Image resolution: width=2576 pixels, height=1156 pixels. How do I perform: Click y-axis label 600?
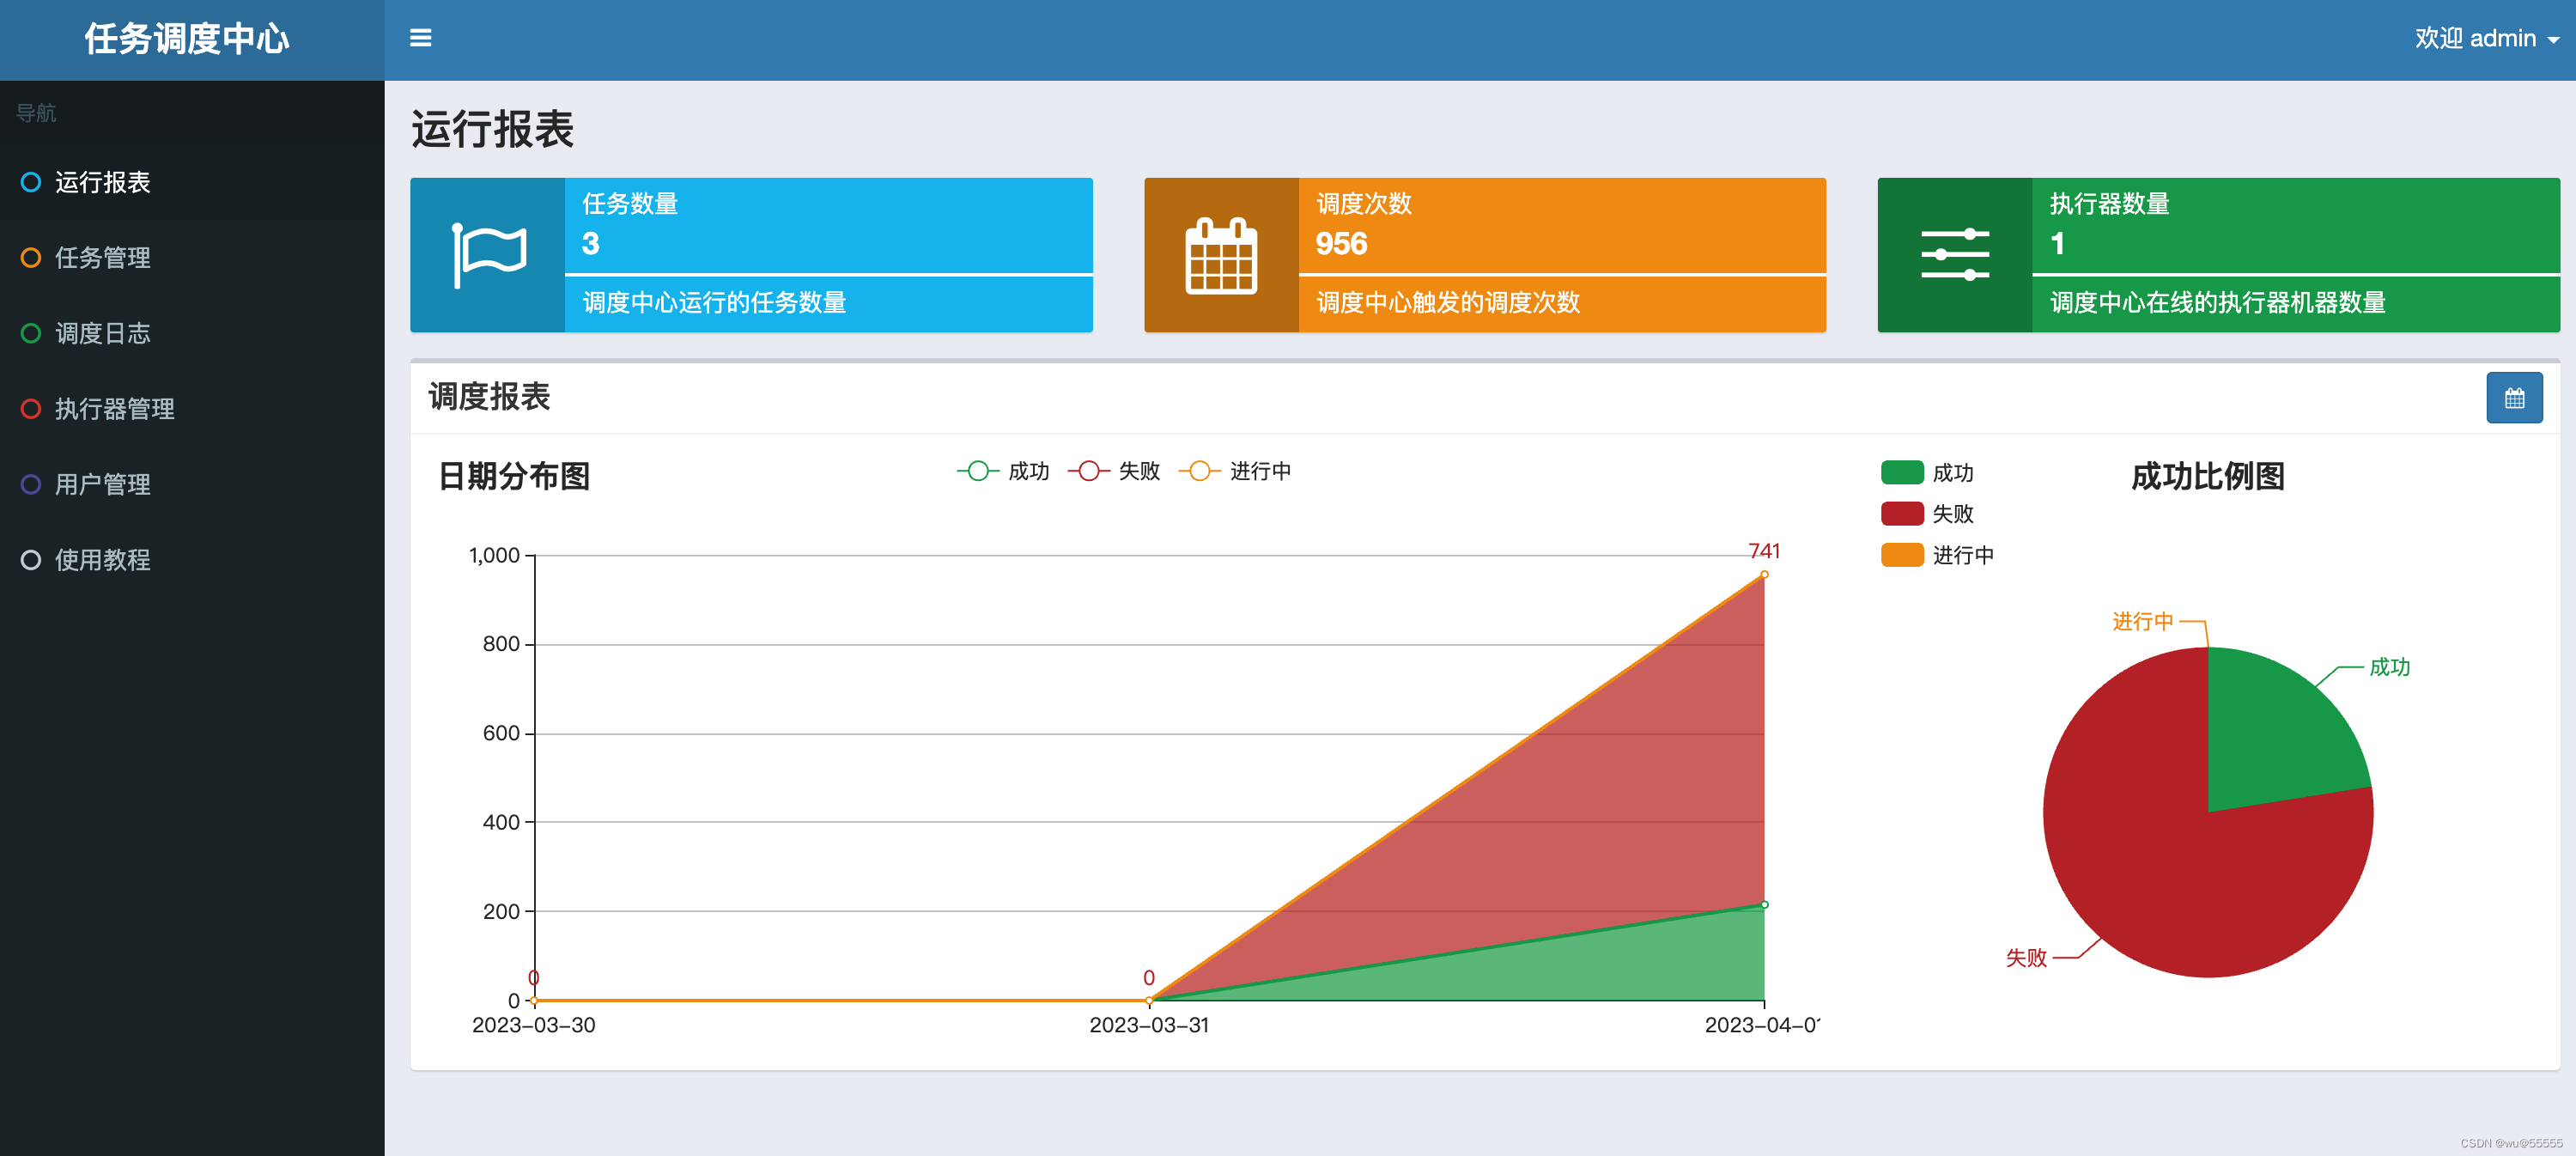(501, 733)
